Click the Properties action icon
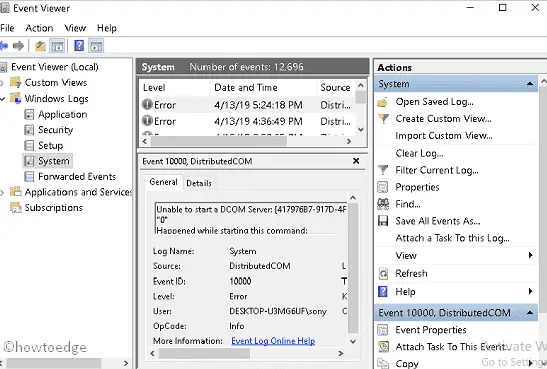 click(x=383, y=187)
